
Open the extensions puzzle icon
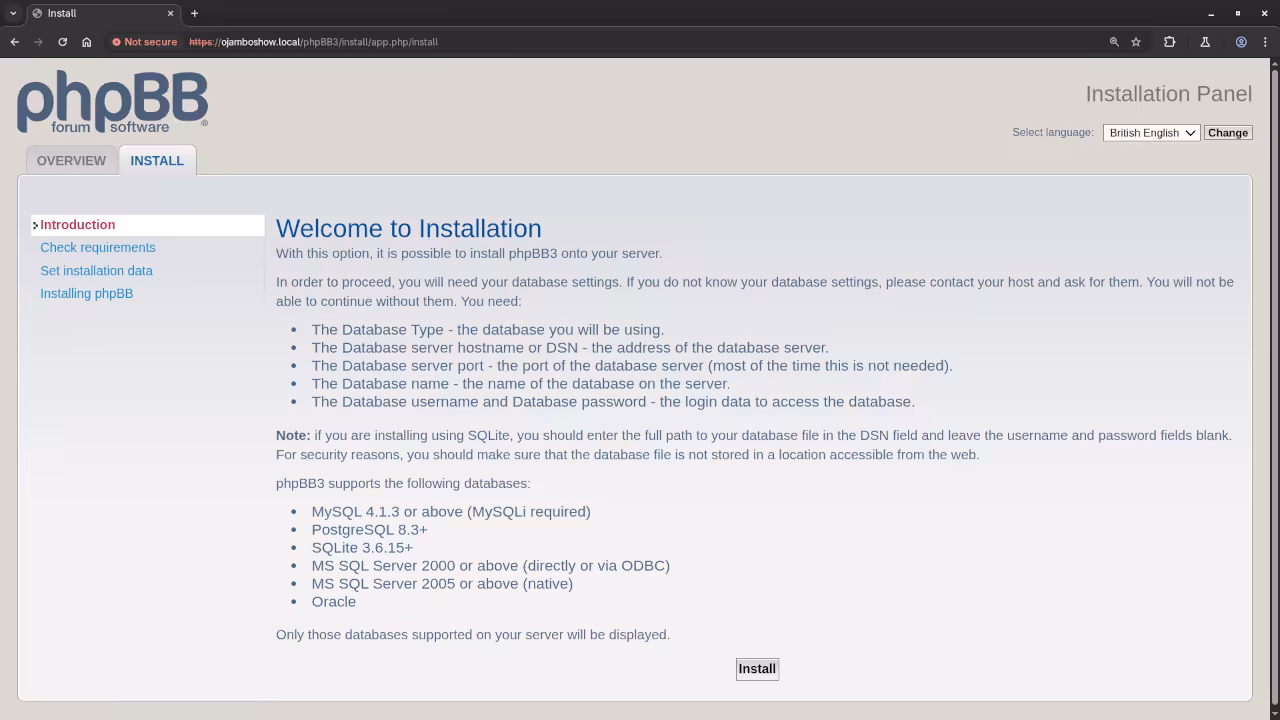coord(1169,42)
